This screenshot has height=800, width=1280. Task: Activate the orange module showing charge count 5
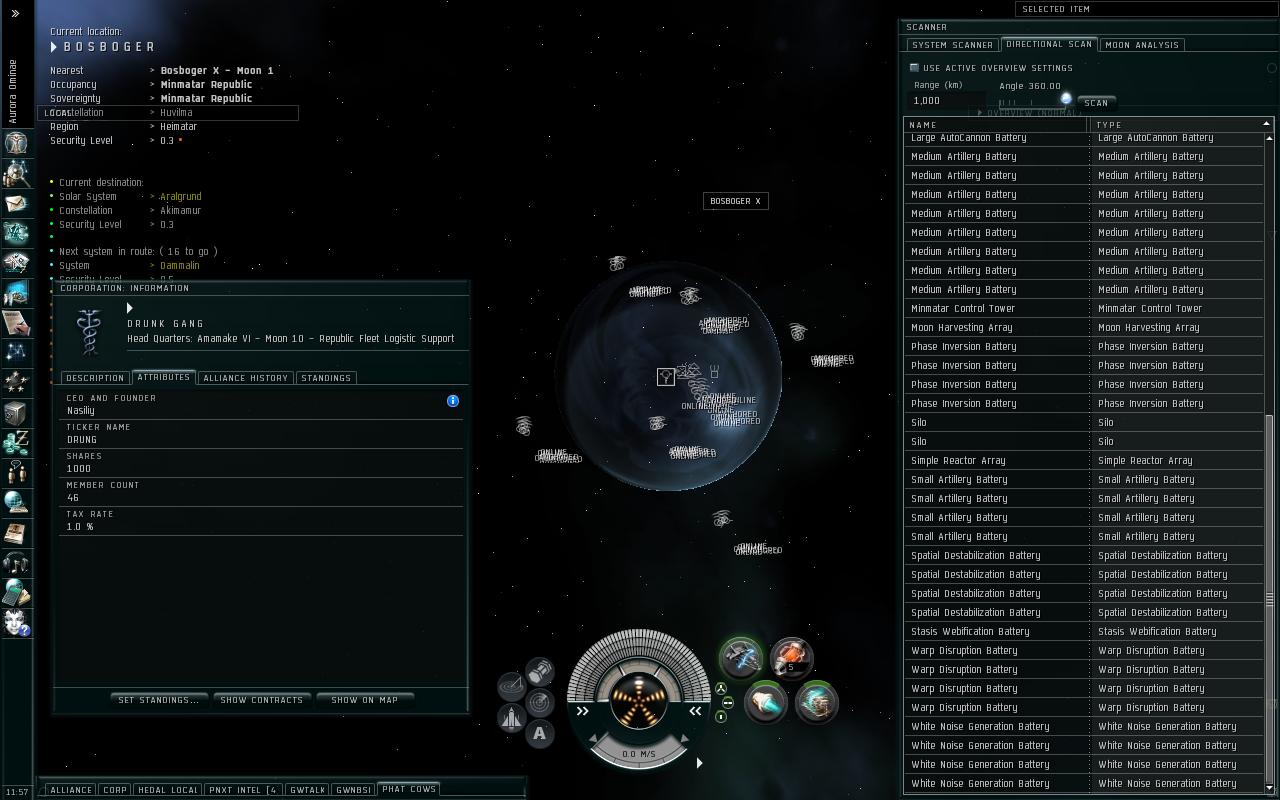tap(791, 657)
